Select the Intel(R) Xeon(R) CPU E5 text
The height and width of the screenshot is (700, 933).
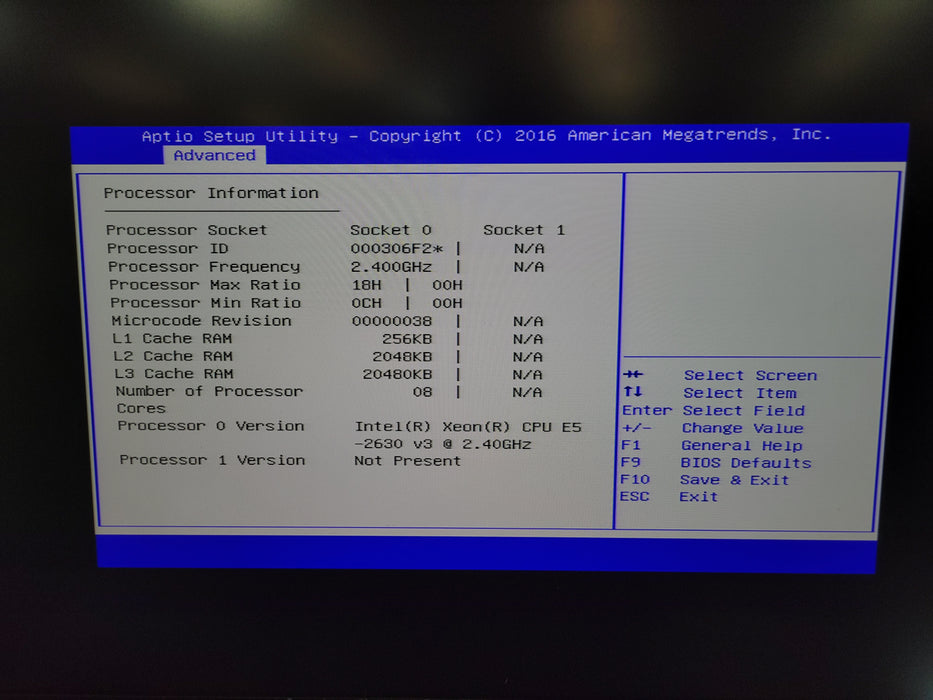[x=468, y=427]
